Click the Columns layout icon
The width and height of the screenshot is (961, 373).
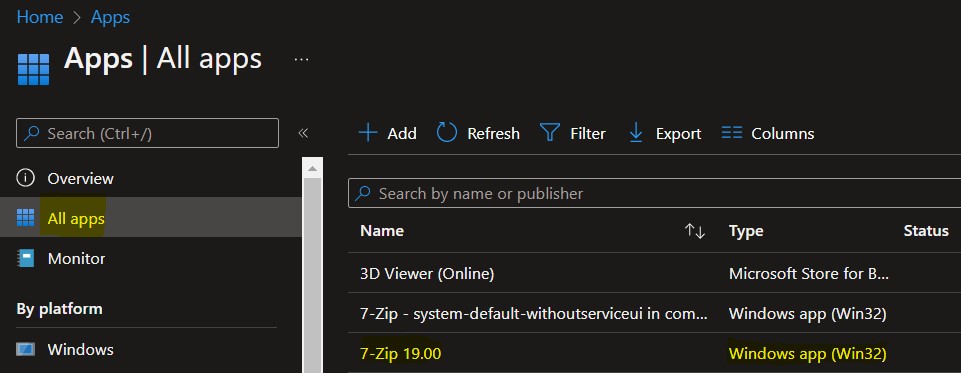coord(732,133)
